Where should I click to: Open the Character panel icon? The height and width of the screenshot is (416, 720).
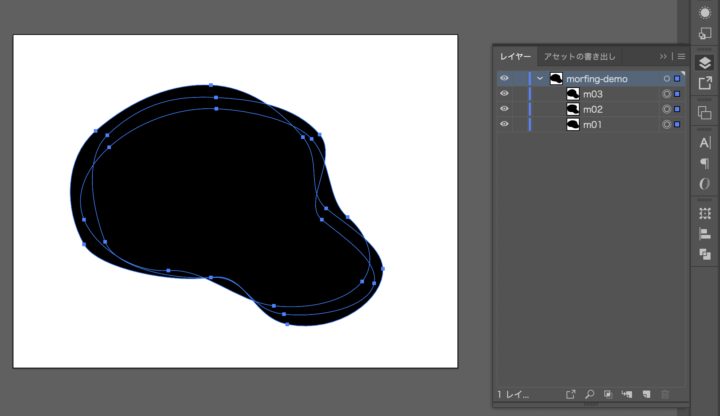pos(705,143)
